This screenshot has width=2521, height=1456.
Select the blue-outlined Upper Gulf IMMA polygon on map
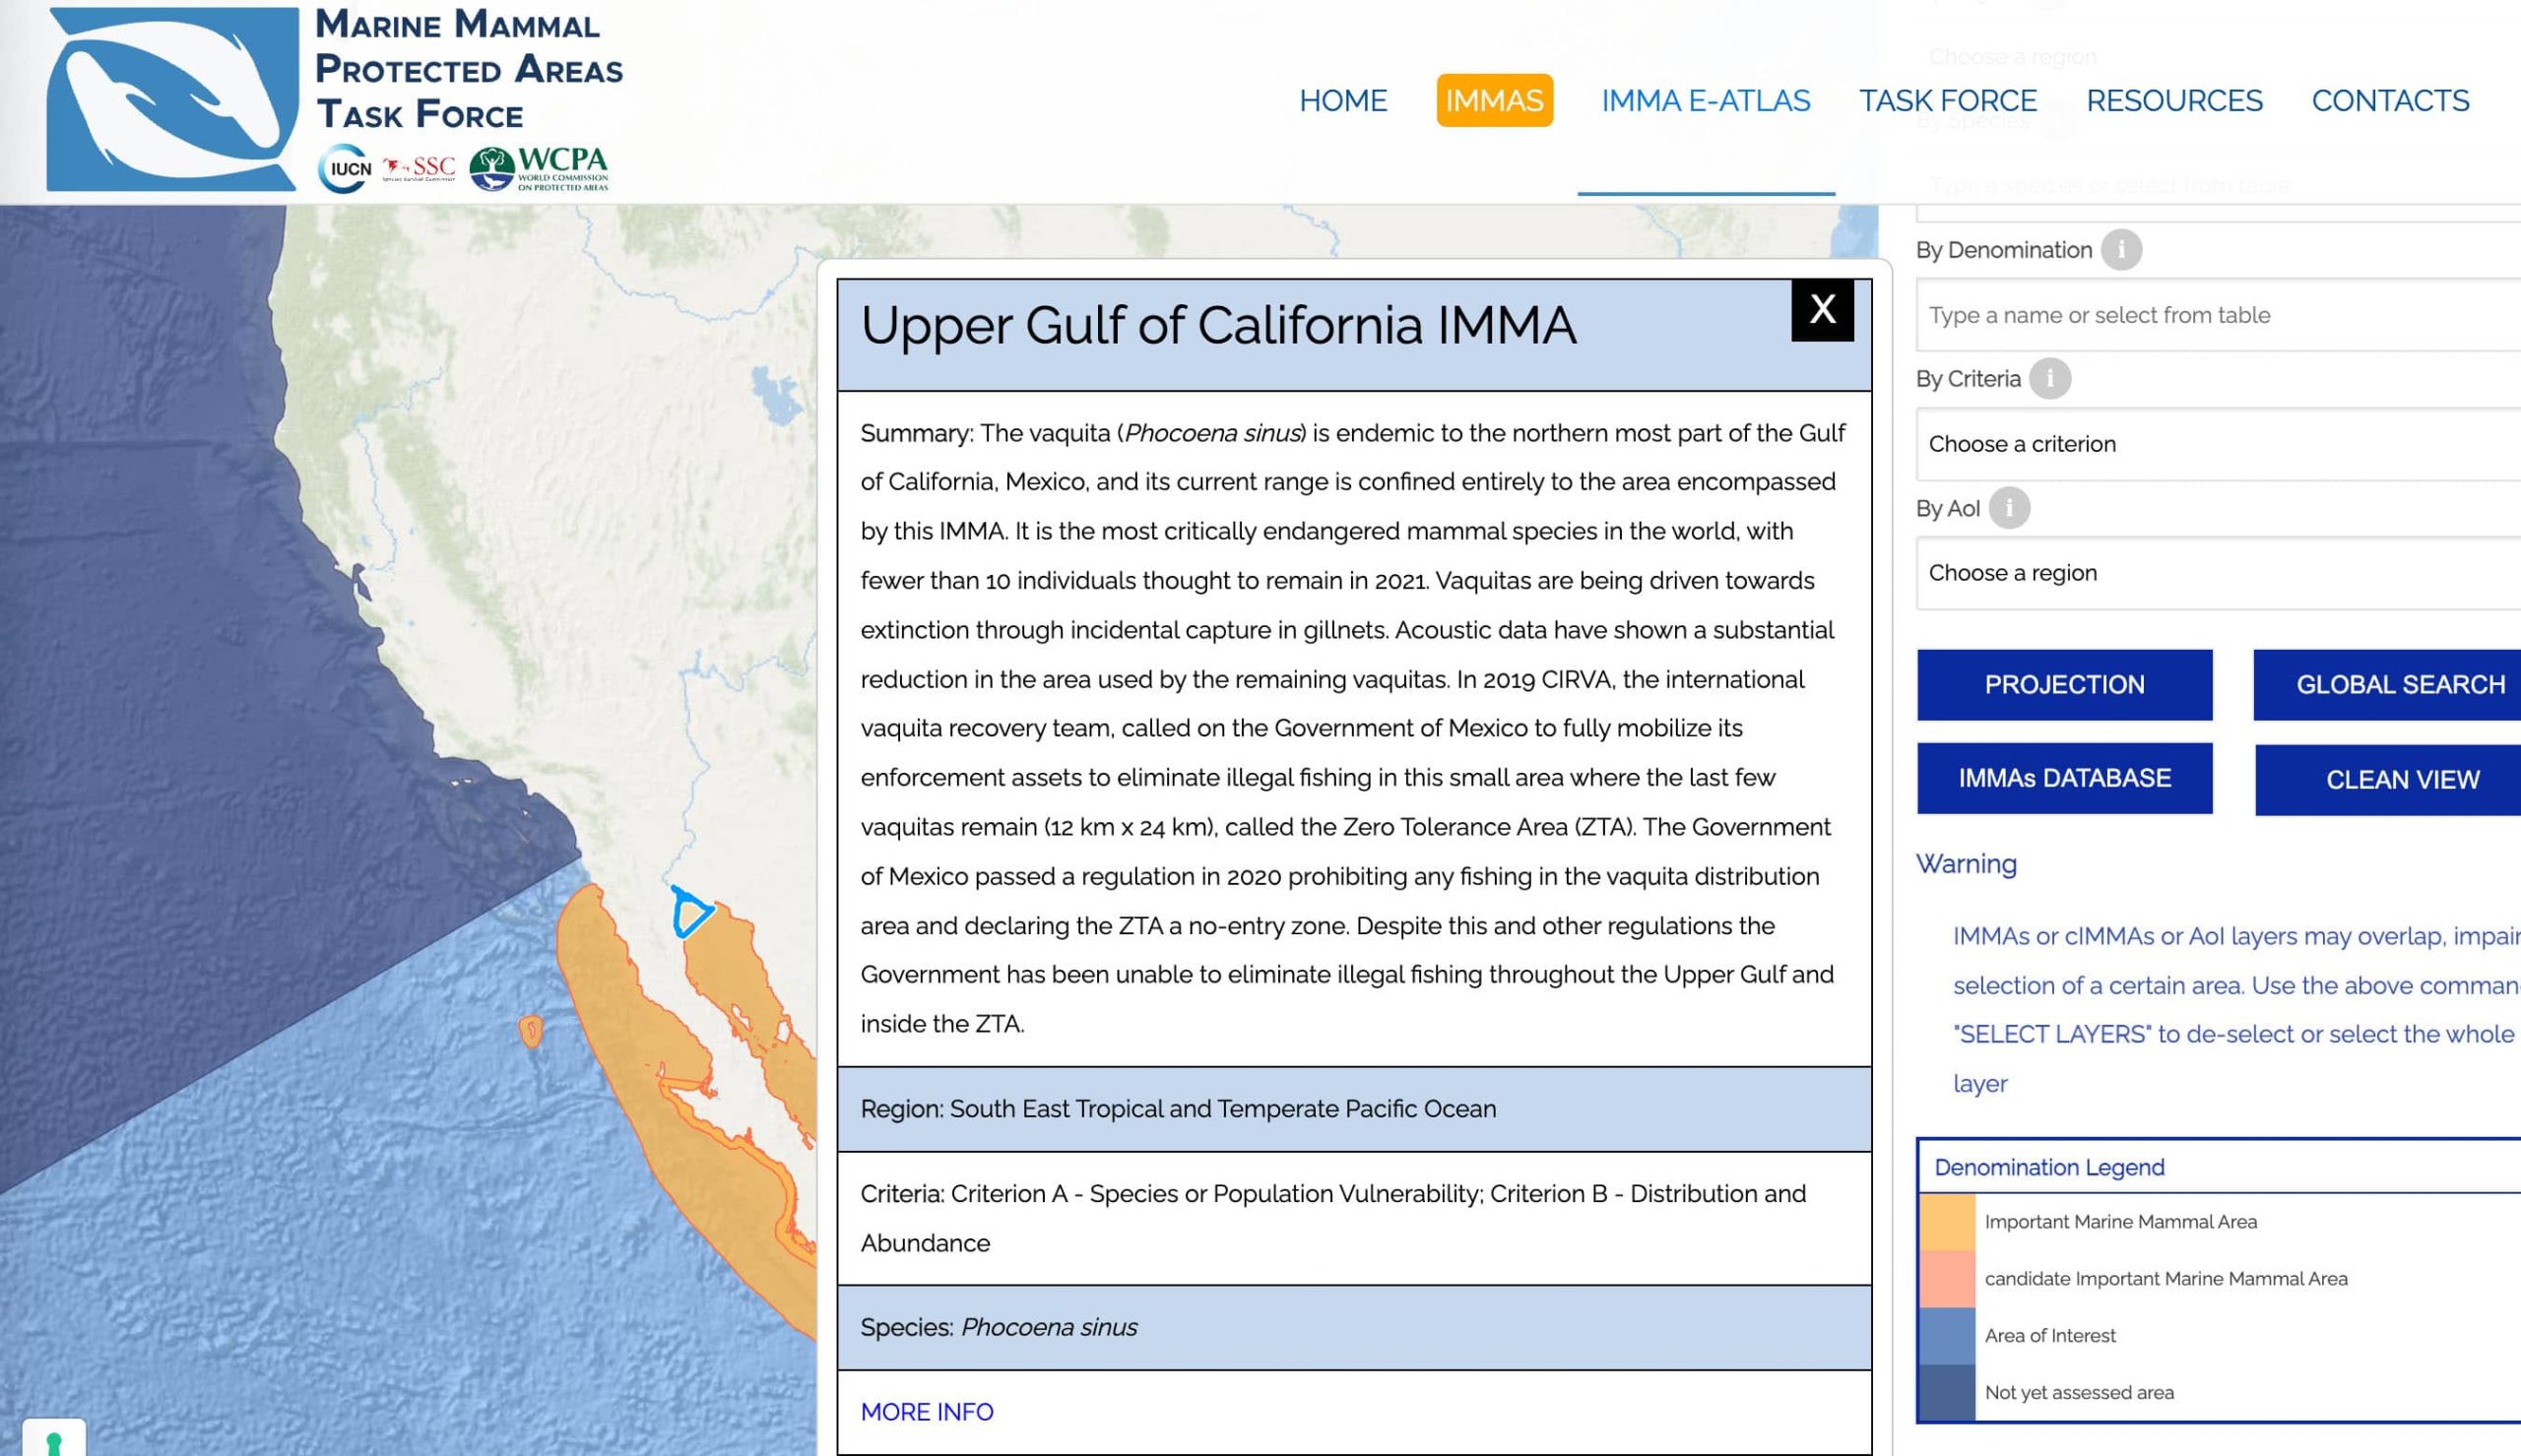click(x=690, y=912)
